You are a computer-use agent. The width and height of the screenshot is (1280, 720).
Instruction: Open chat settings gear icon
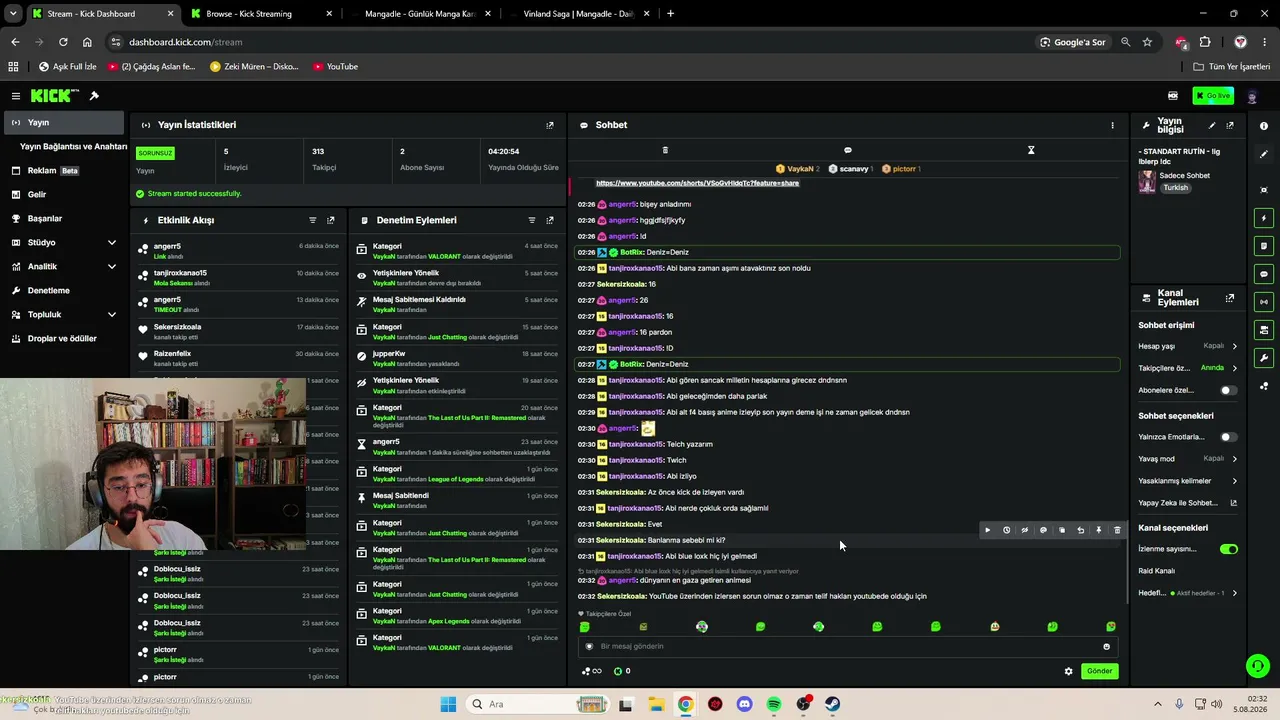tap(1068, 671)
